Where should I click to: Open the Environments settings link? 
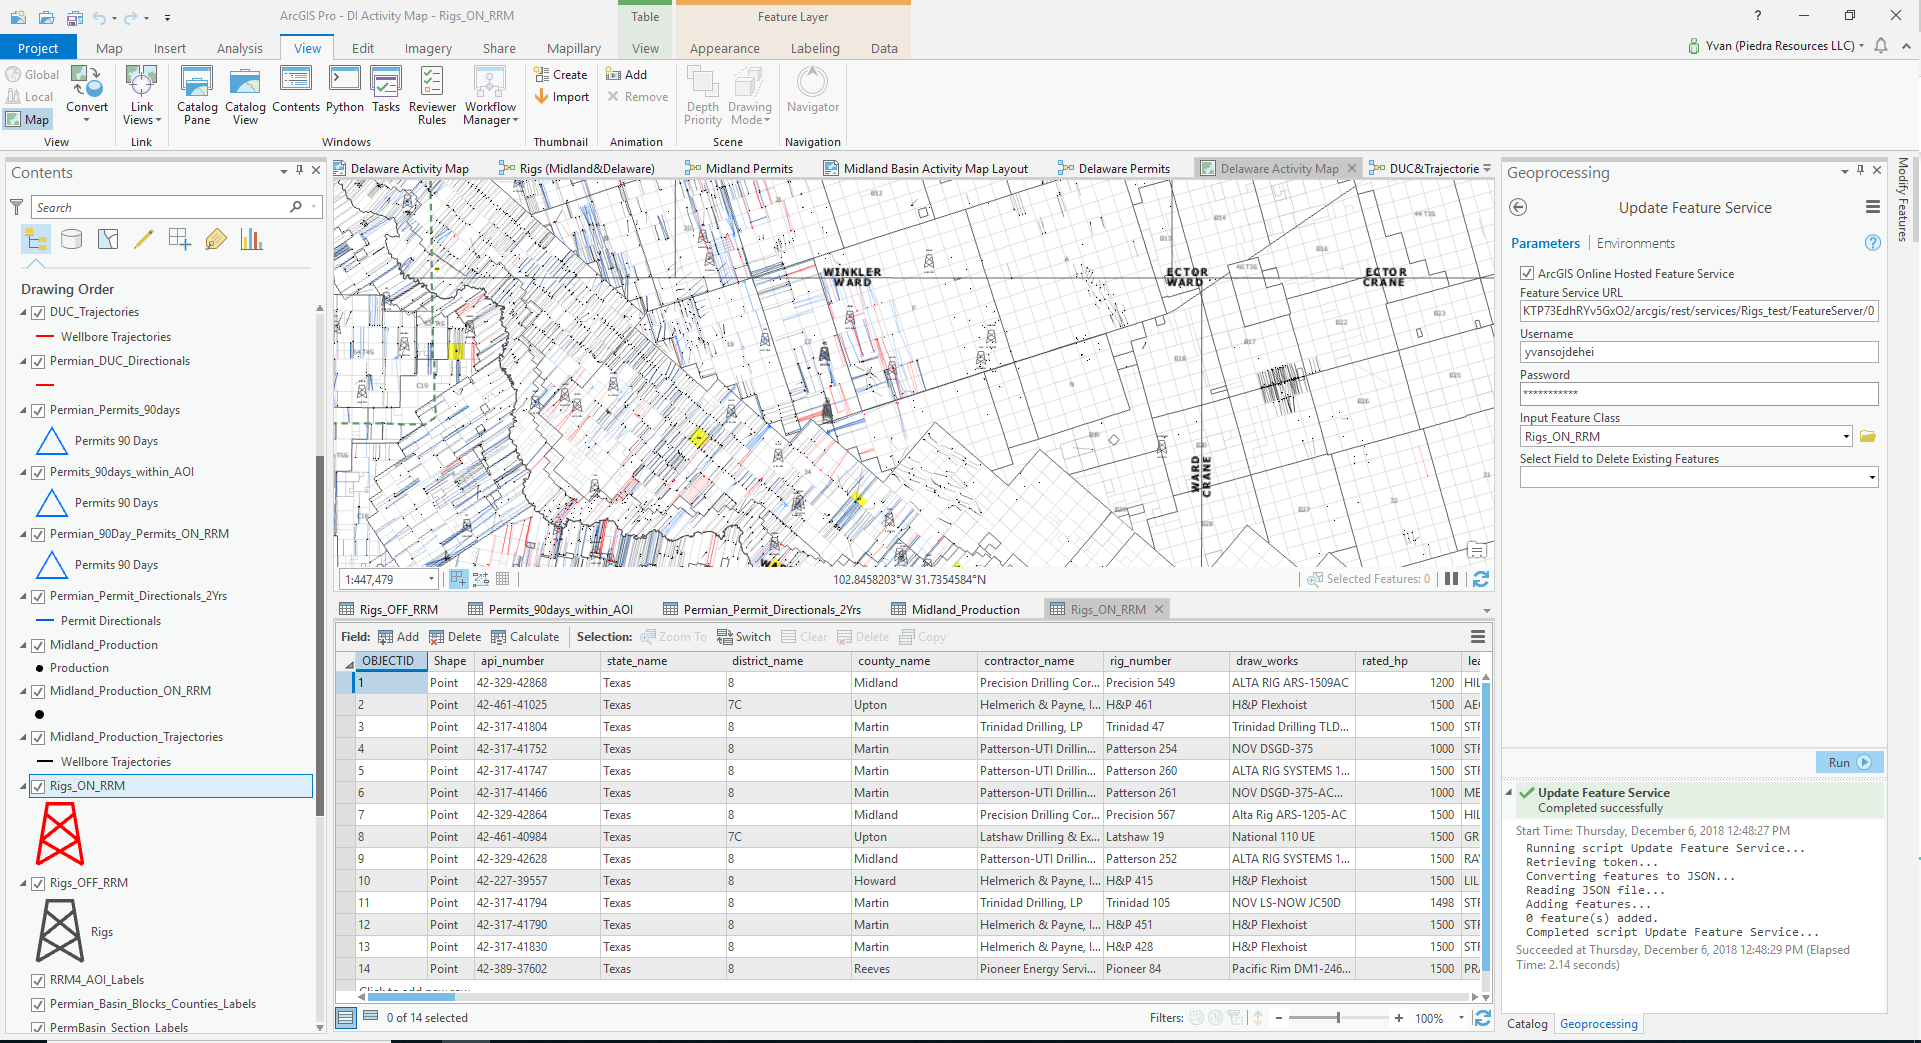coord(1635,243)
